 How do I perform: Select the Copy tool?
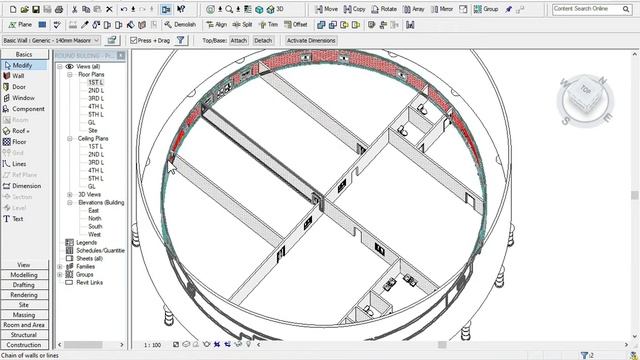click(x=354, y=9)
